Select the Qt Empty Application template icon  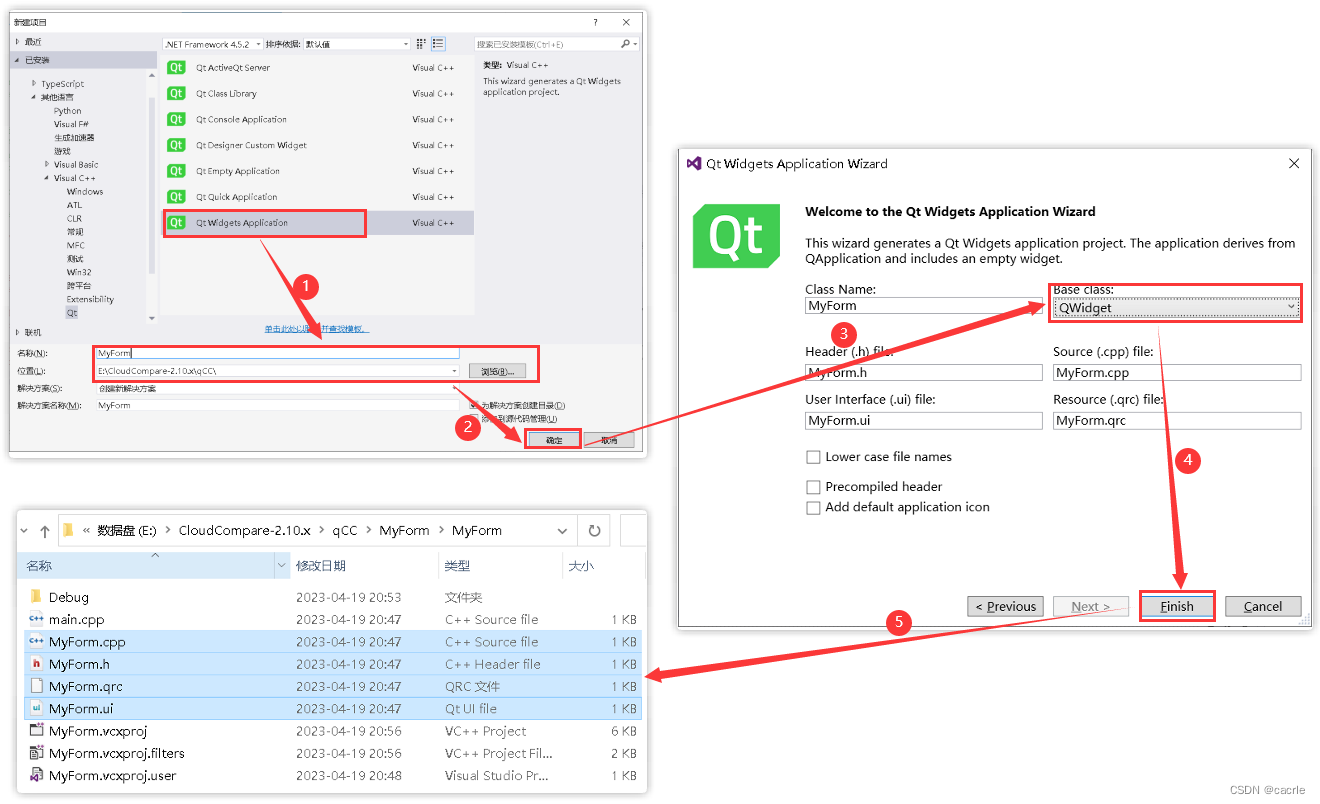point(176,171)
